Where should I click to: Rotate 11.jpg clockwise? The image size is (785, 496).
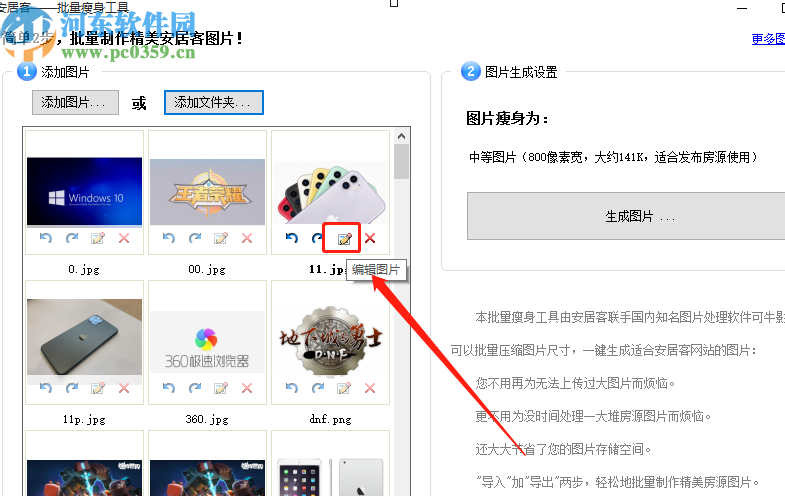tap(317, 238)
